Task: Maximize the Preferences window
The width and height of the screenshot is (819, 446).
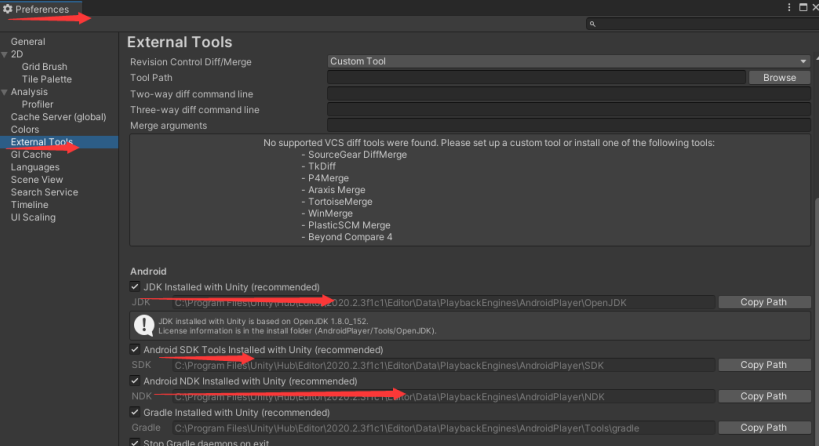Action: pyautogui.click(x=800, y=8)
